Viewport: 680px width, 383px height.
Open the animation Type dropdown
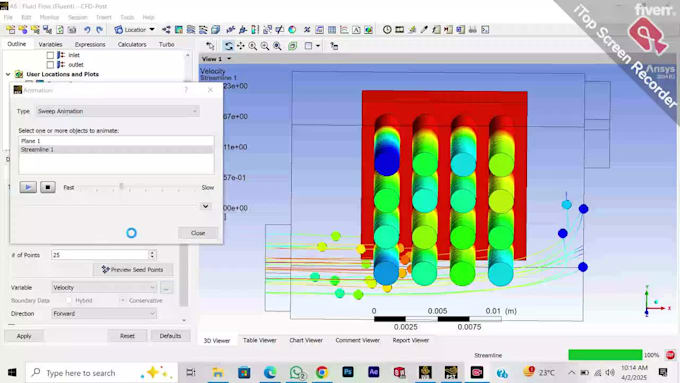pos(118,111)
